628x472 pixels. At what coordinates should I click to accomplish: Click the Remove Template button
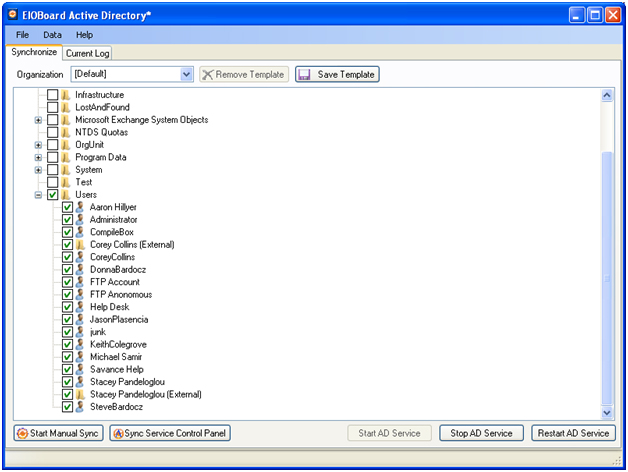coord(244,75)
